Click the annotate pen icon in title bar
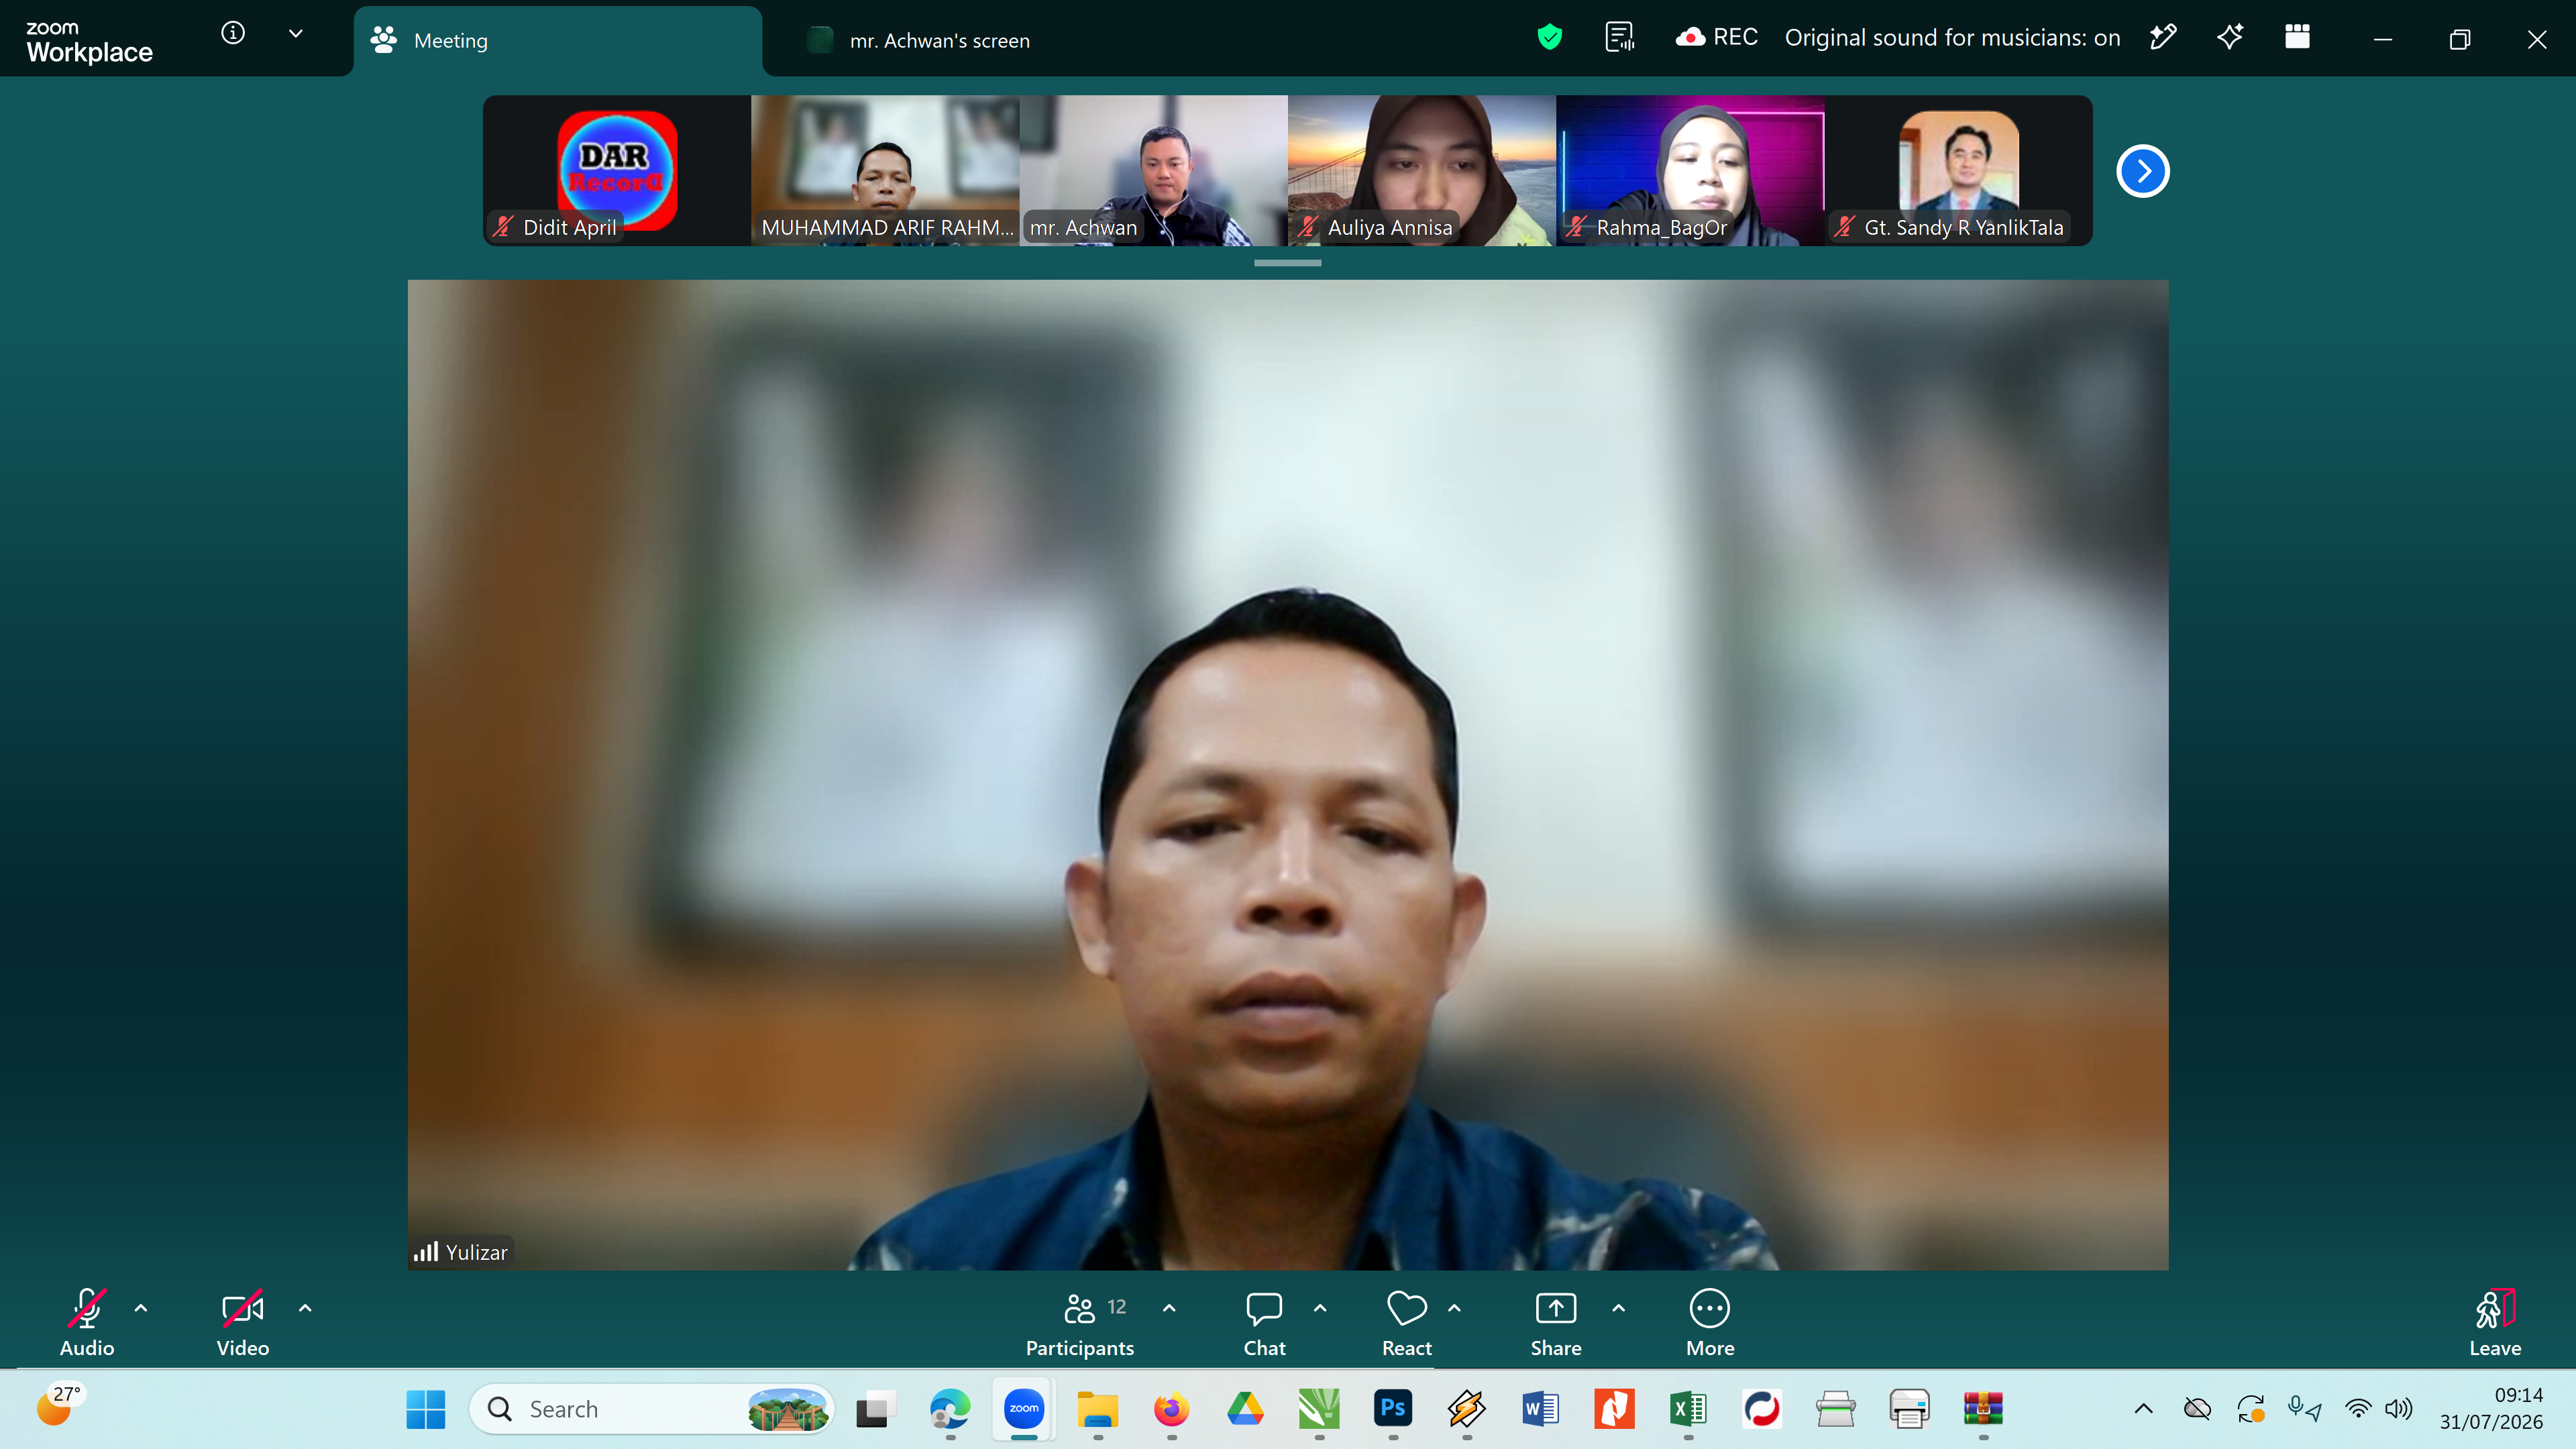This screenshot has height=1449, width=2576. (2163, 38)
